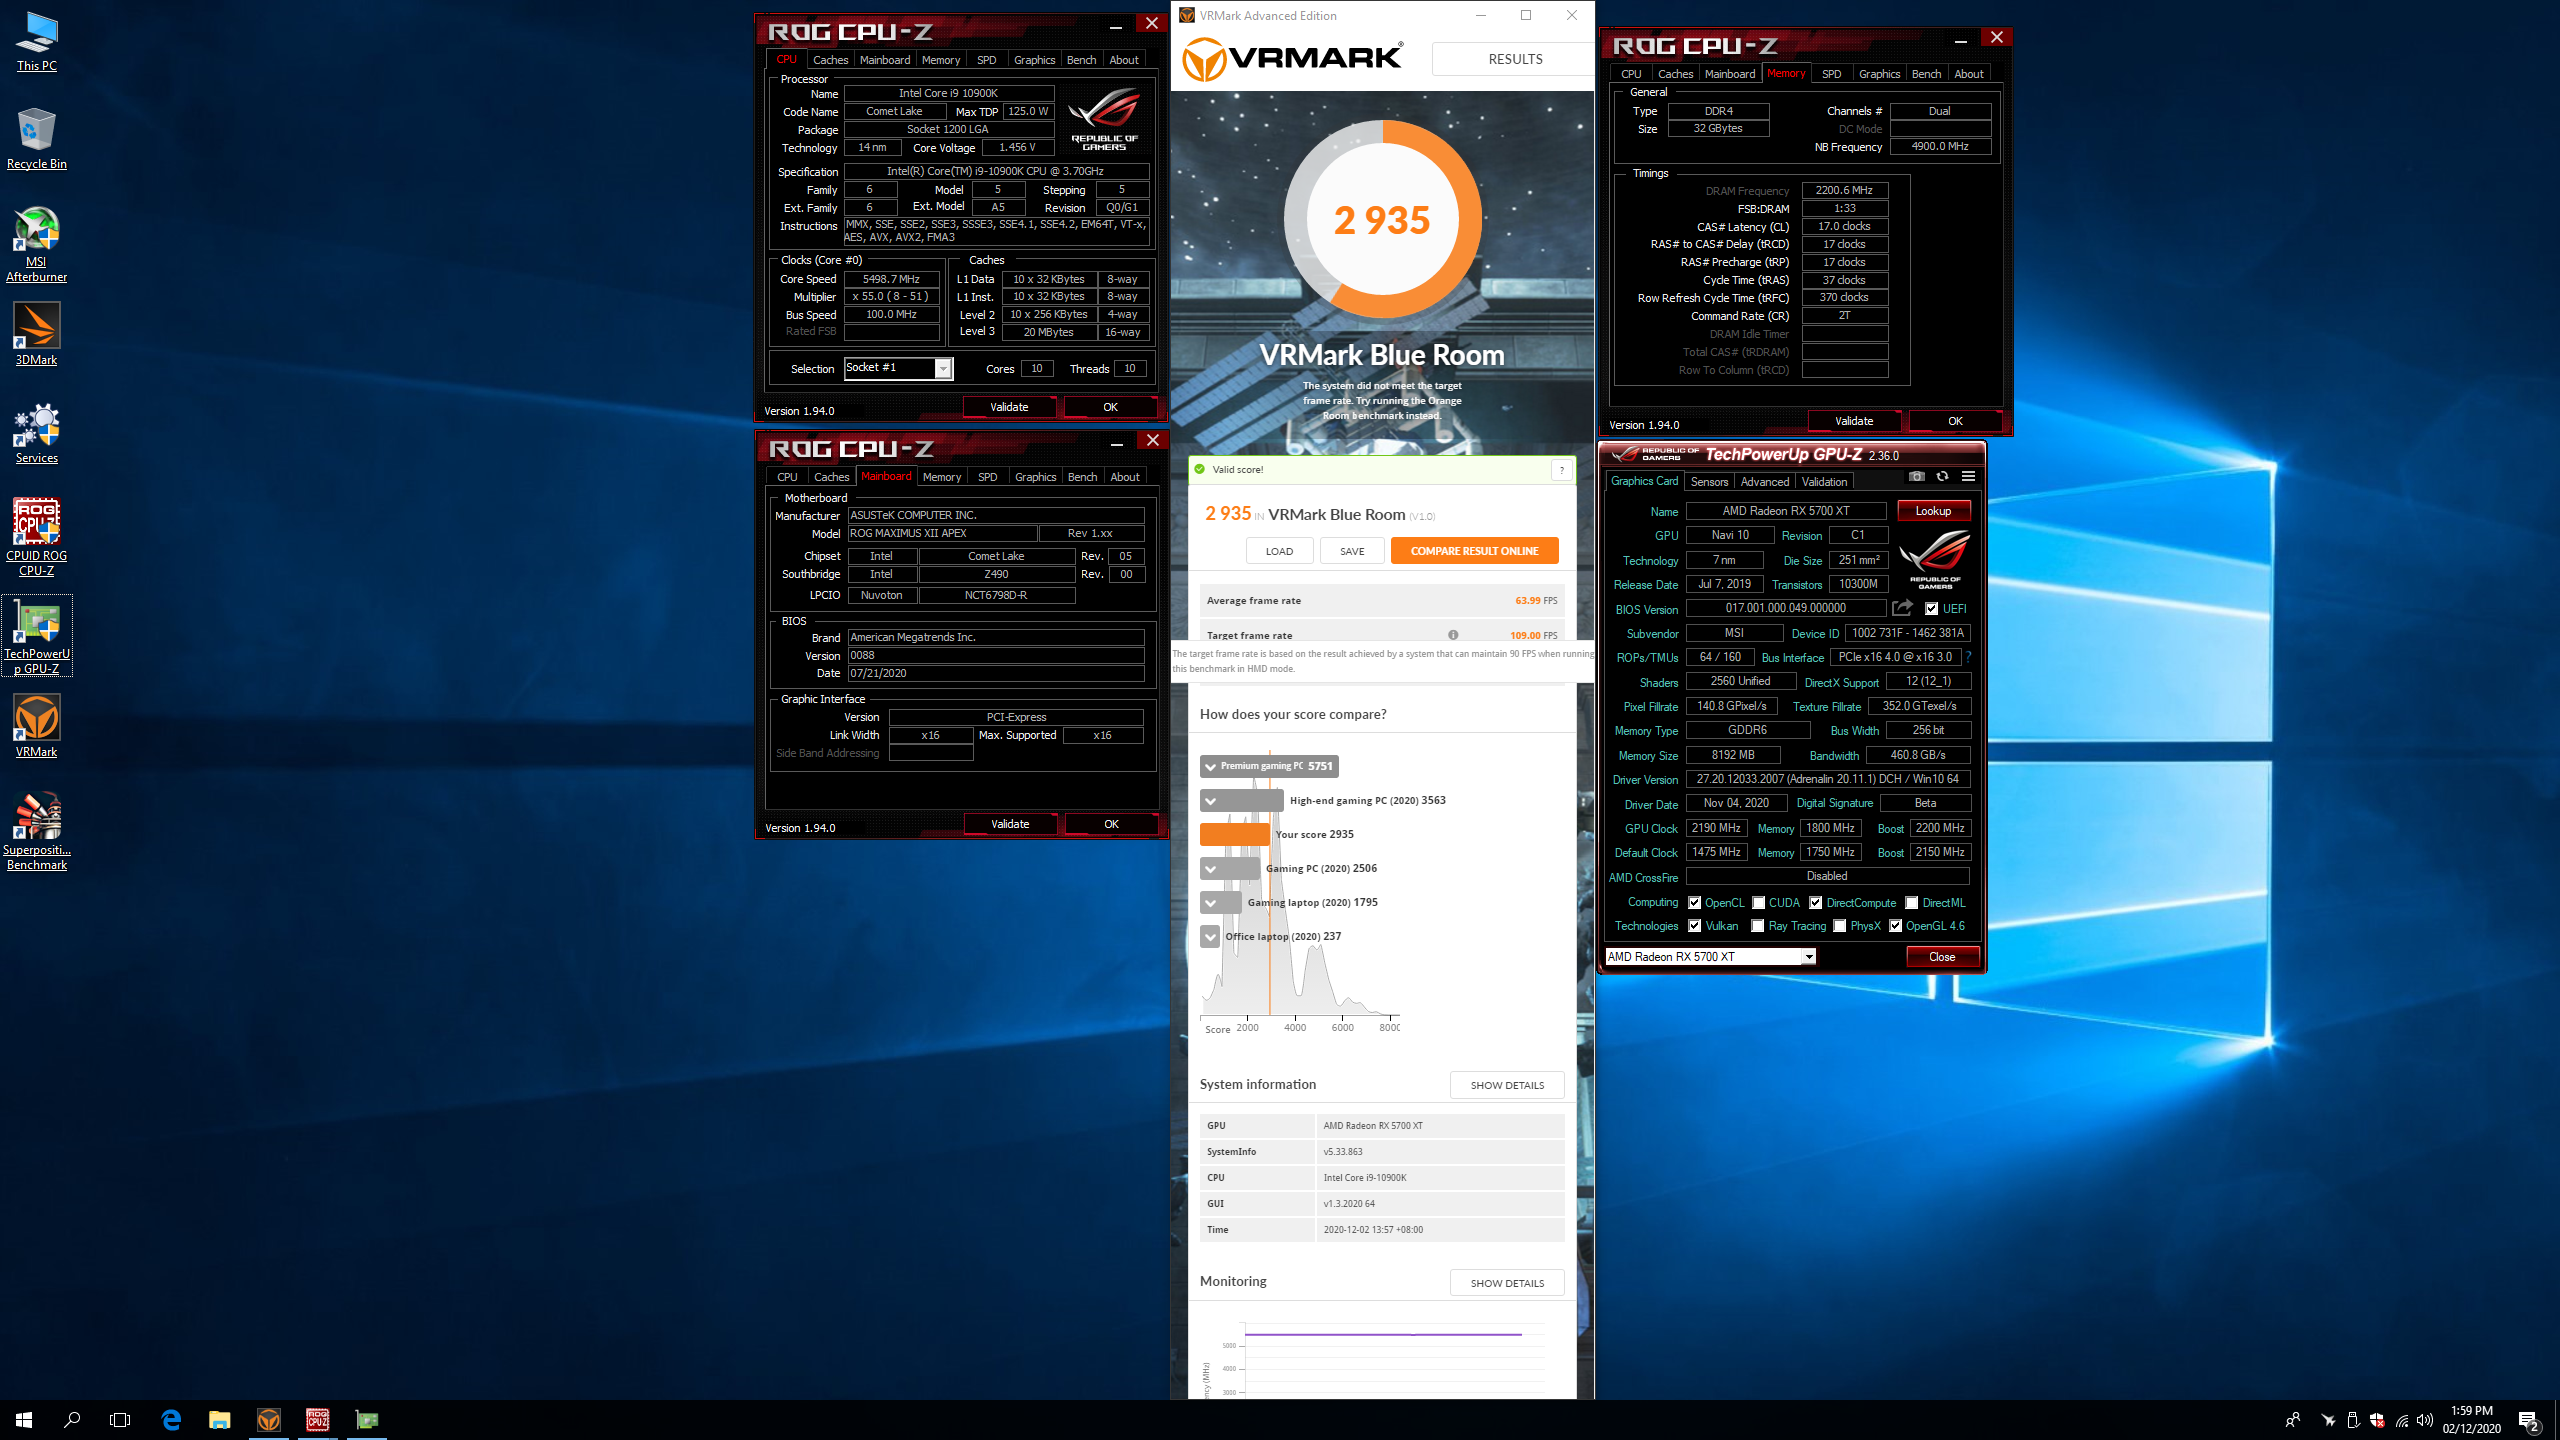Launch MSI Afterburner desktop shortcut

click(37, 244)
